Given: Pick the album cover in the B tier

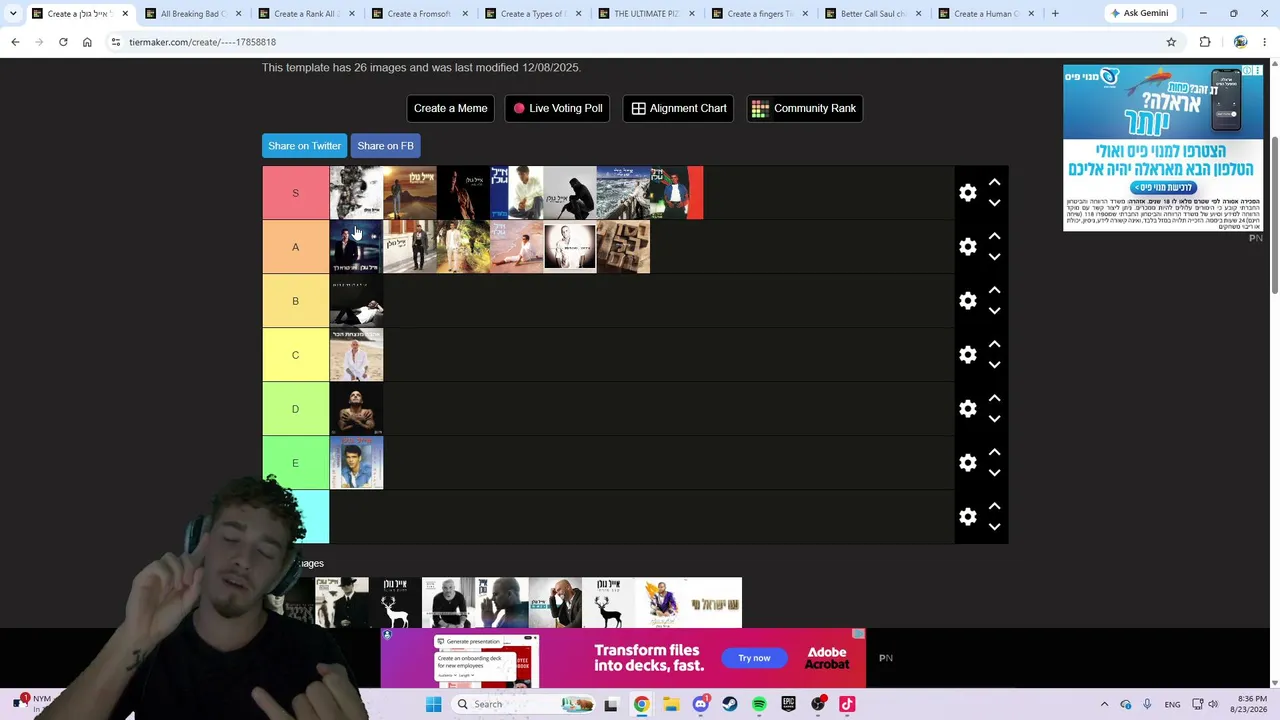Looking at the screenshot, I should [x=356, y=300].
